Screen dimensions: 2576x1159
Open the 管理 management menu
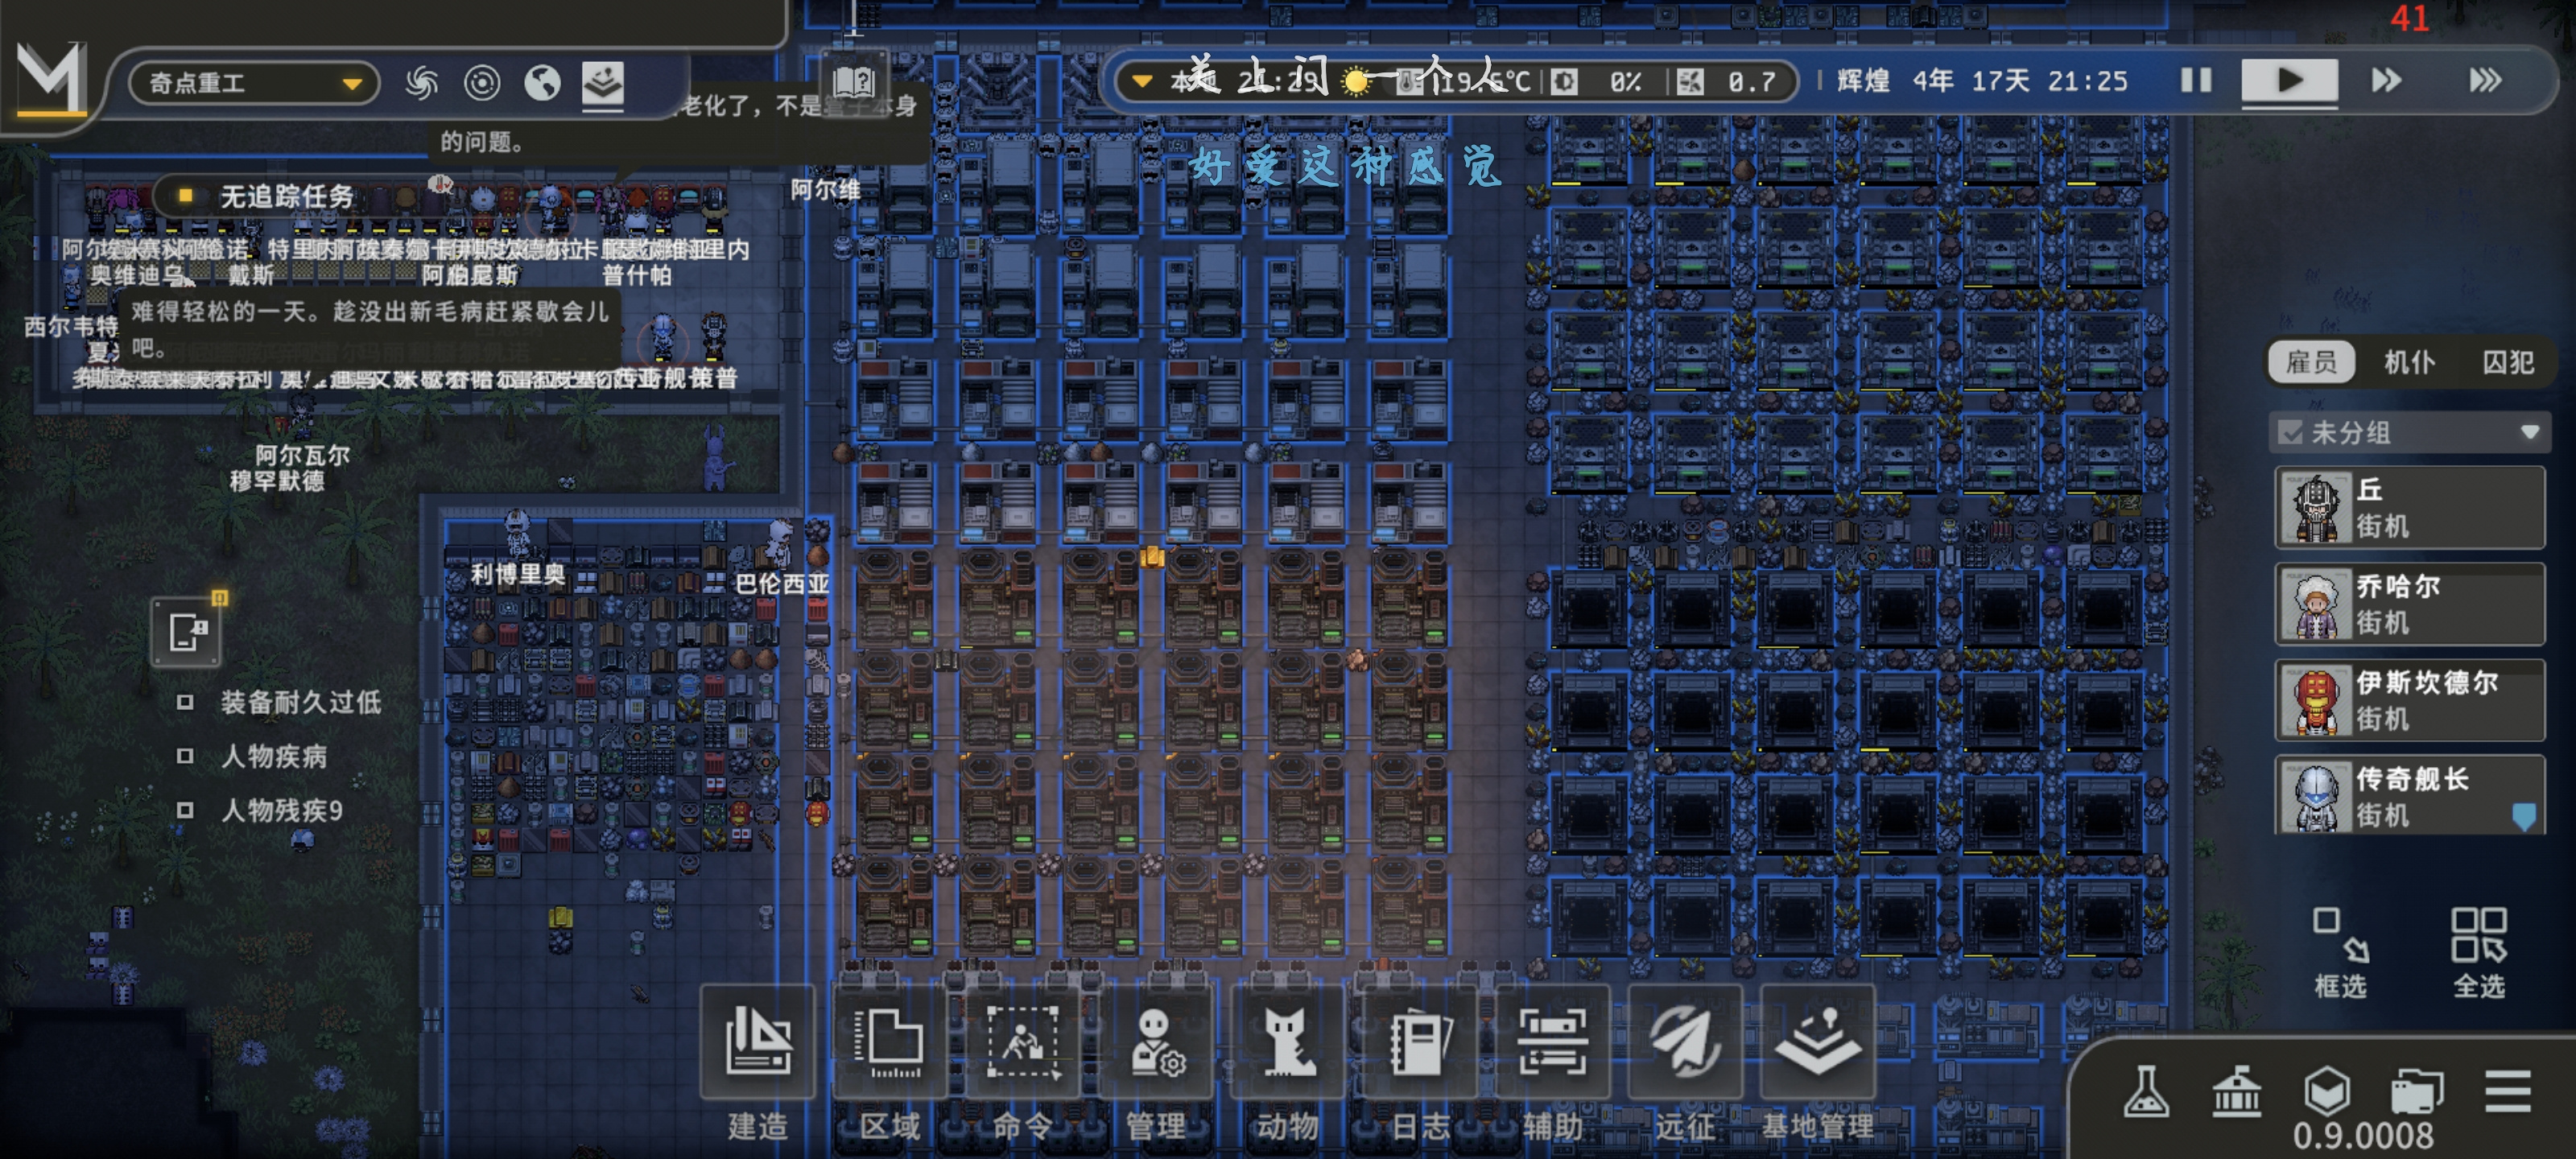coord(1154,1043)
